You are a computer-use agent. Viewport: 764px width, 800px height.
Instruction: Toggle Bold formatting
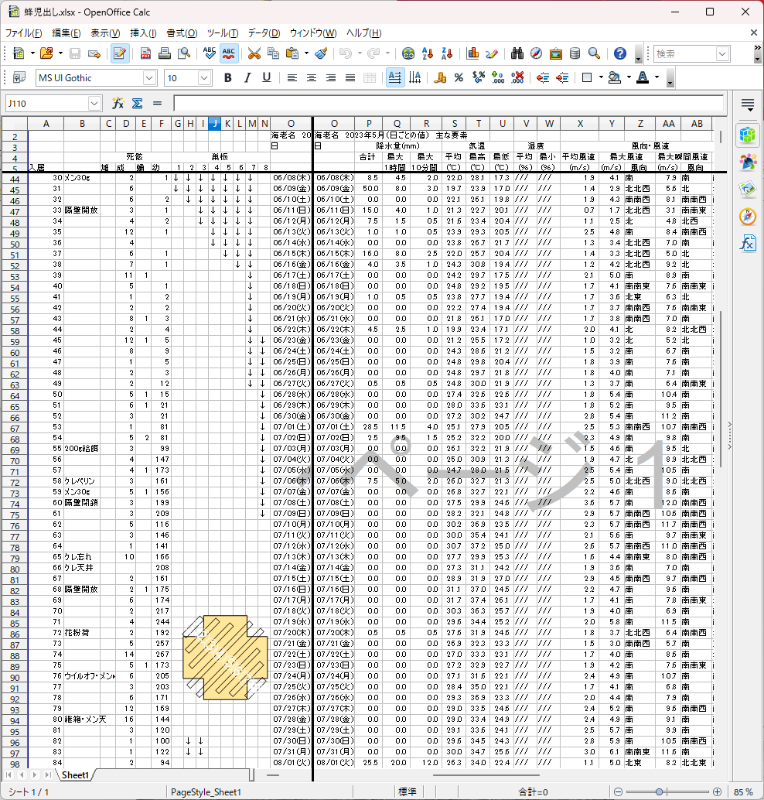(x=229, y=77)
